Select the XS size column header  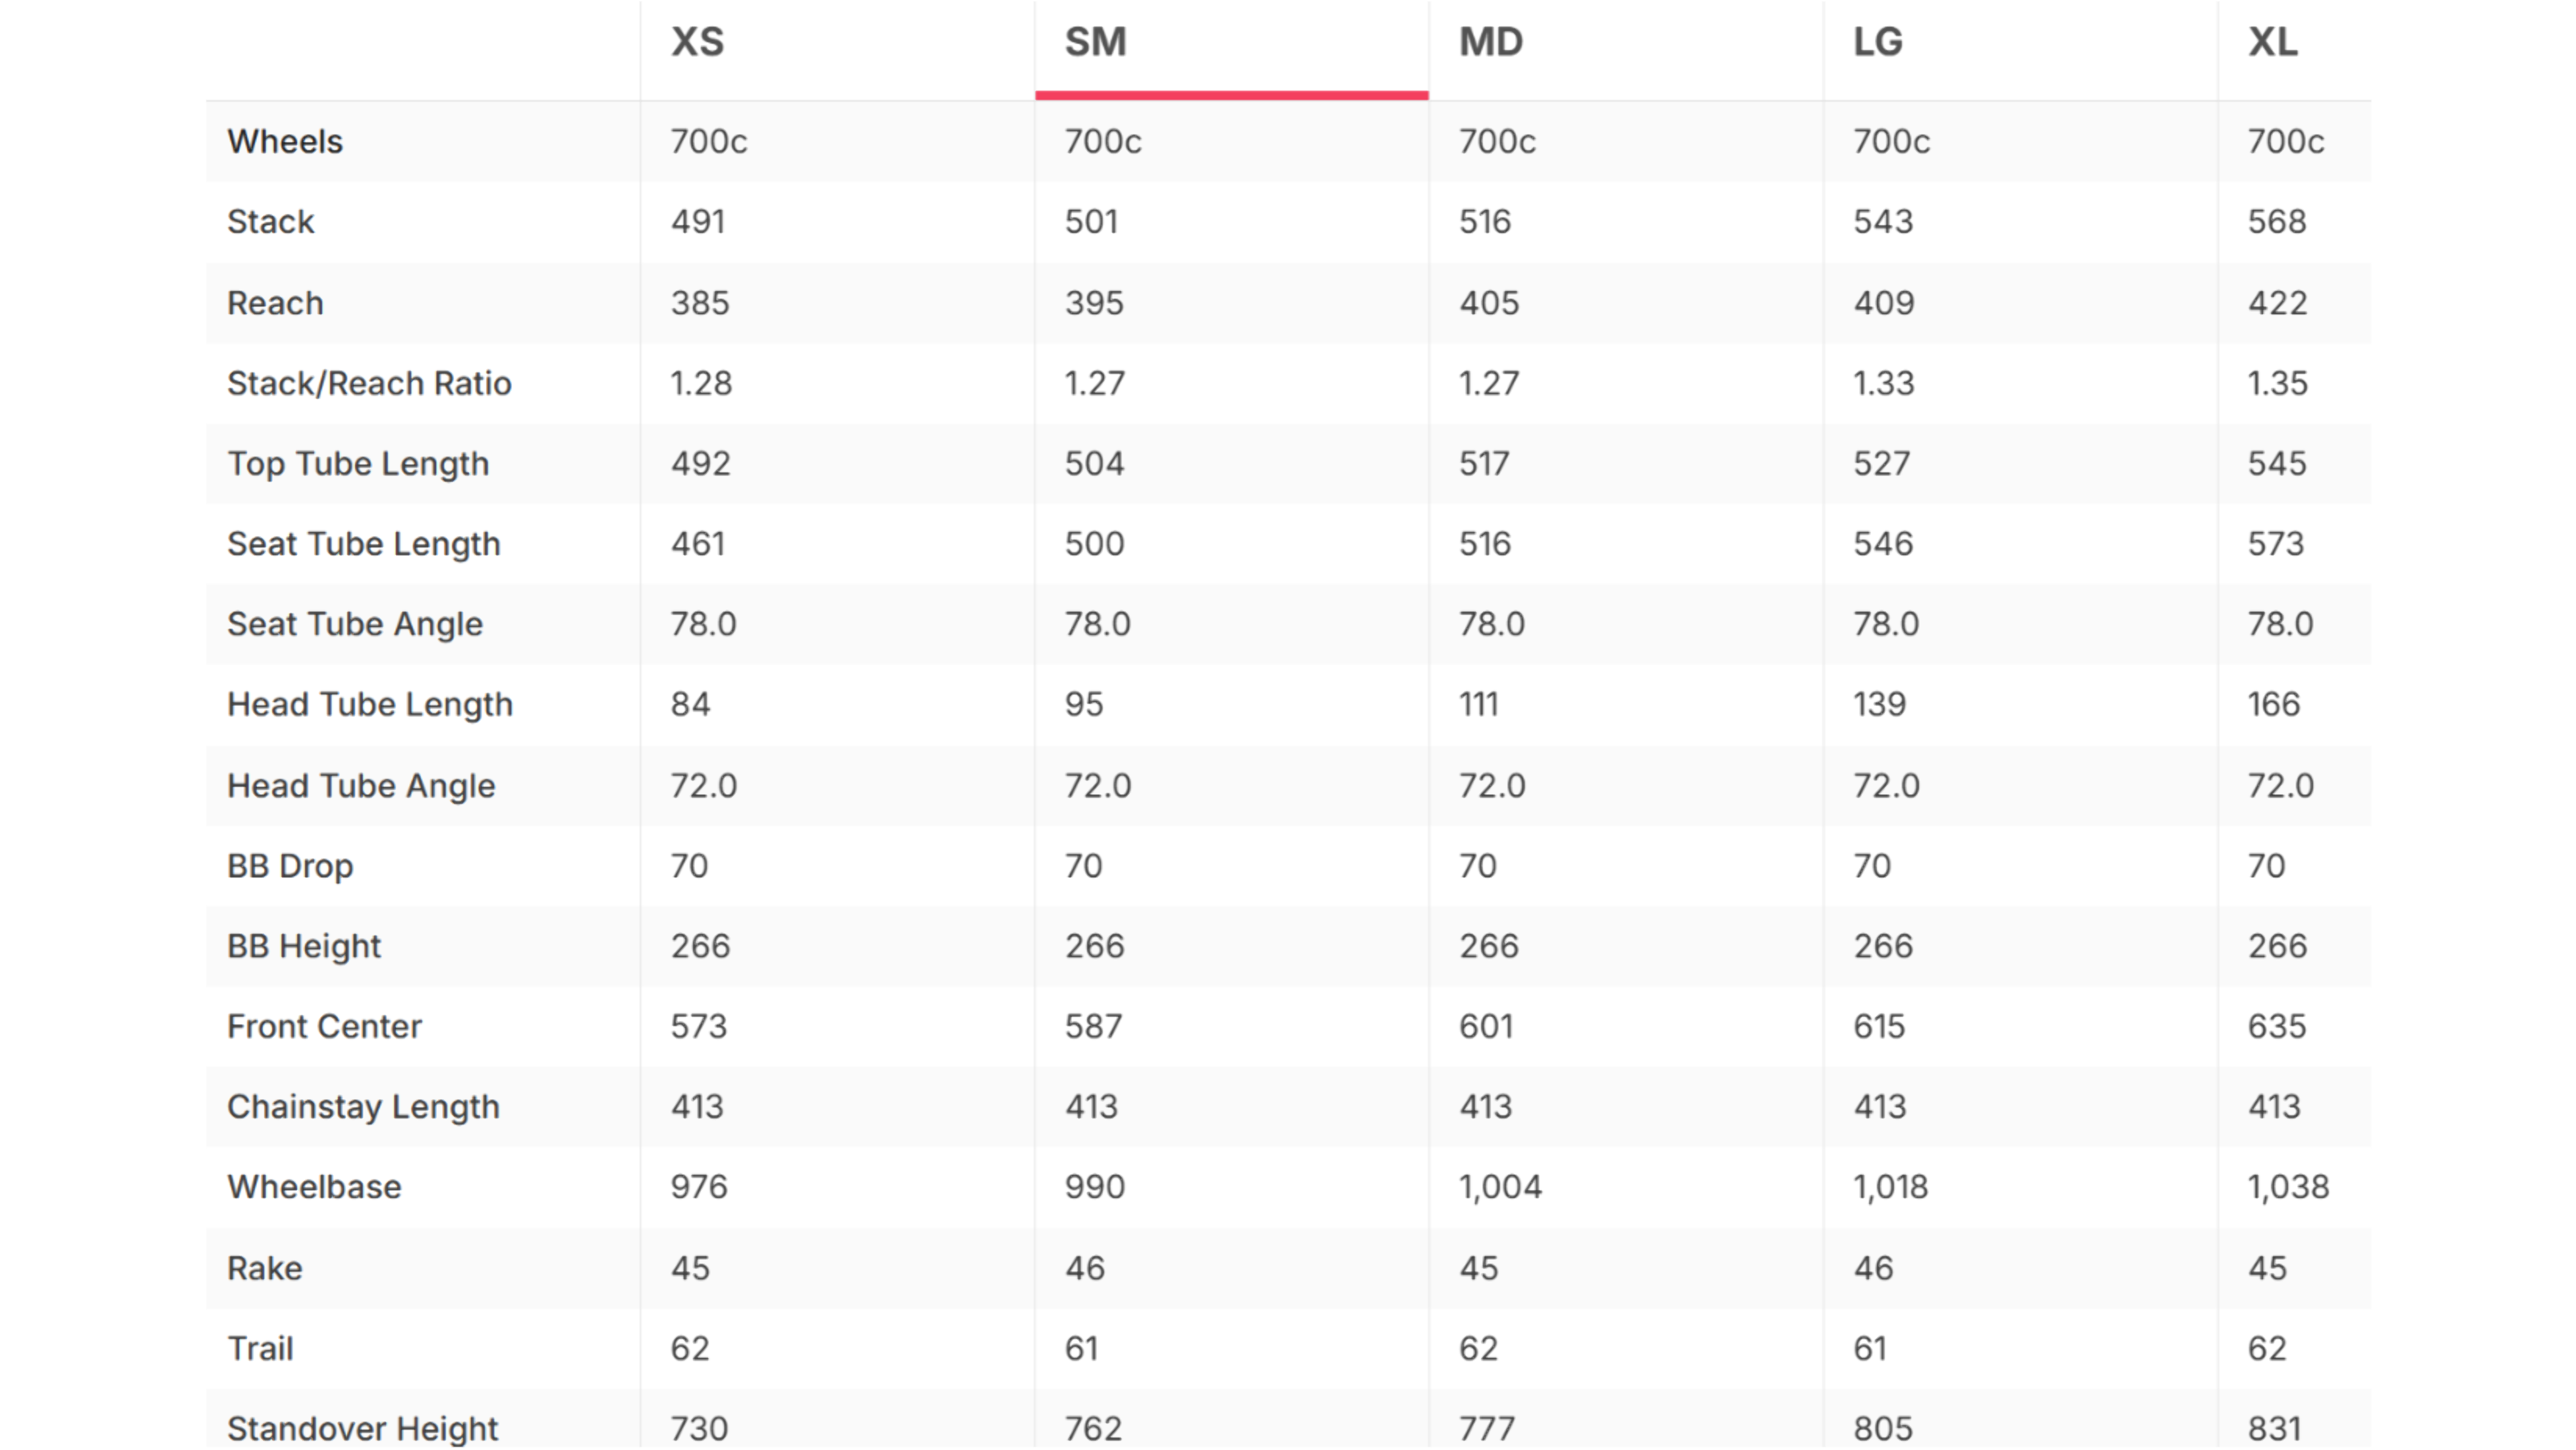[697, 42]
